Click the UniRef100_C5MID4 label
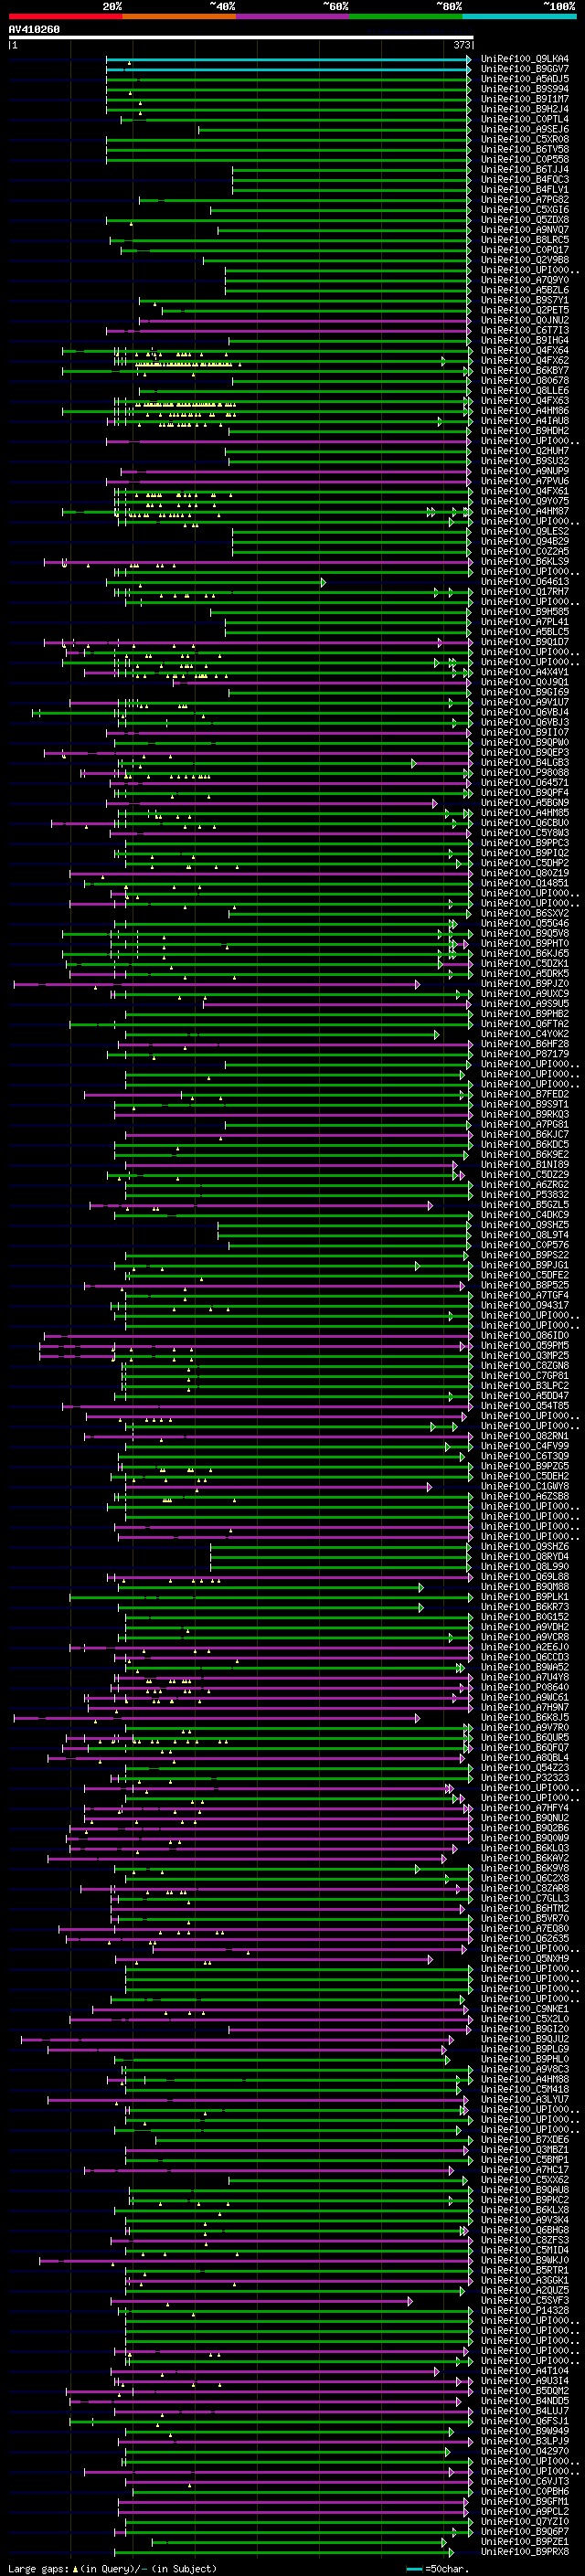 (525, 2250)
